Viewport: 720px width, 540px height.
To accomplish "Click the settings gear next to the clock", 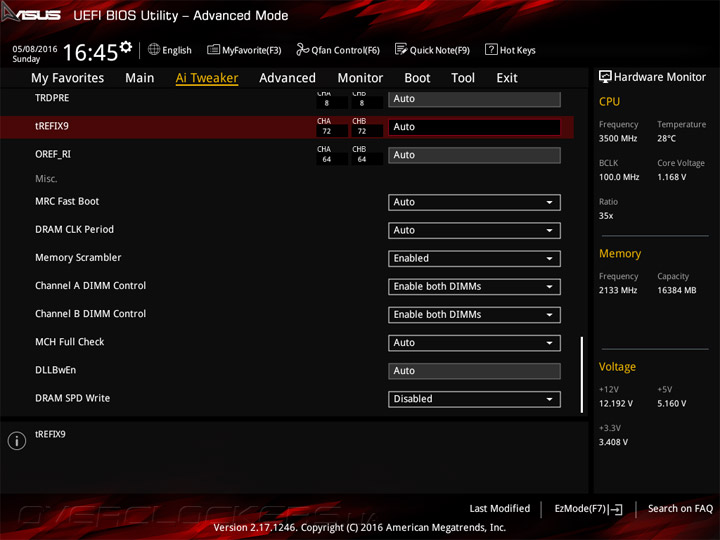I will [x=126, y=47].
